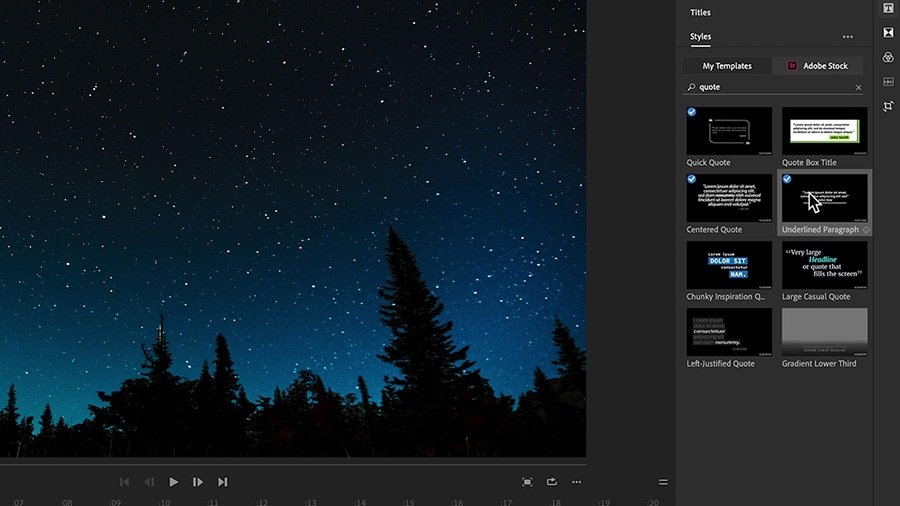Viewport: 900px width, 506px height.
Task: Click inside the quote search field
Action: pyautogui.click(x=775, y=87)
